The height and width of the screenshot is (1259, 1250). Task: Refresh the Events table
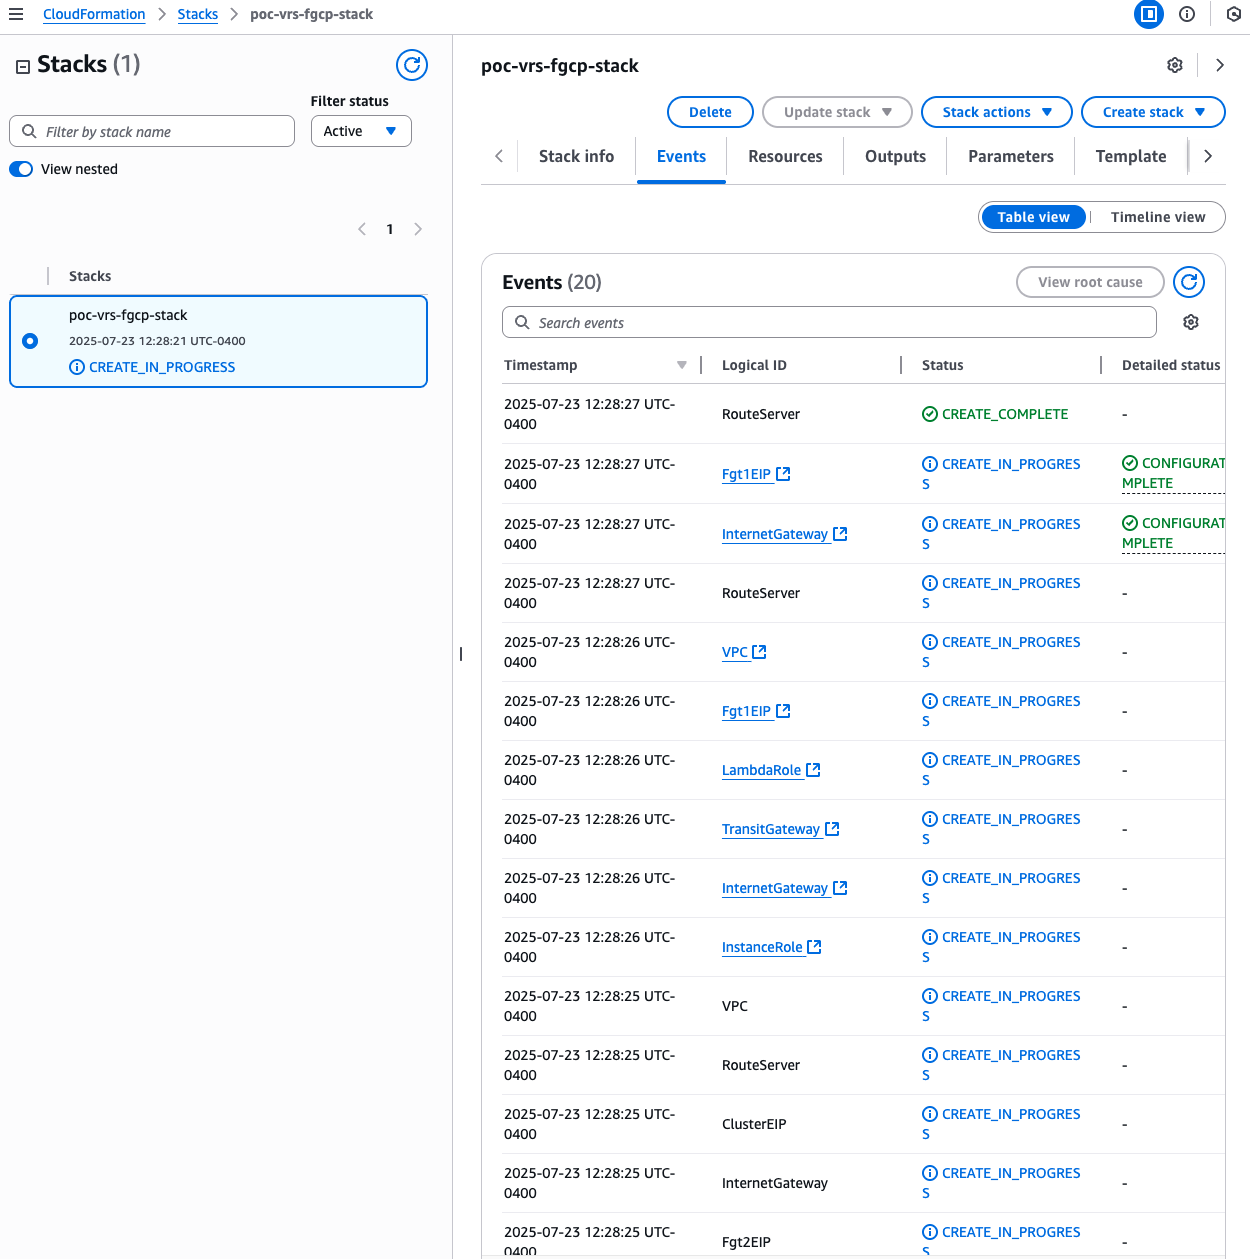pyautogui.click(x=1189, y=282)
